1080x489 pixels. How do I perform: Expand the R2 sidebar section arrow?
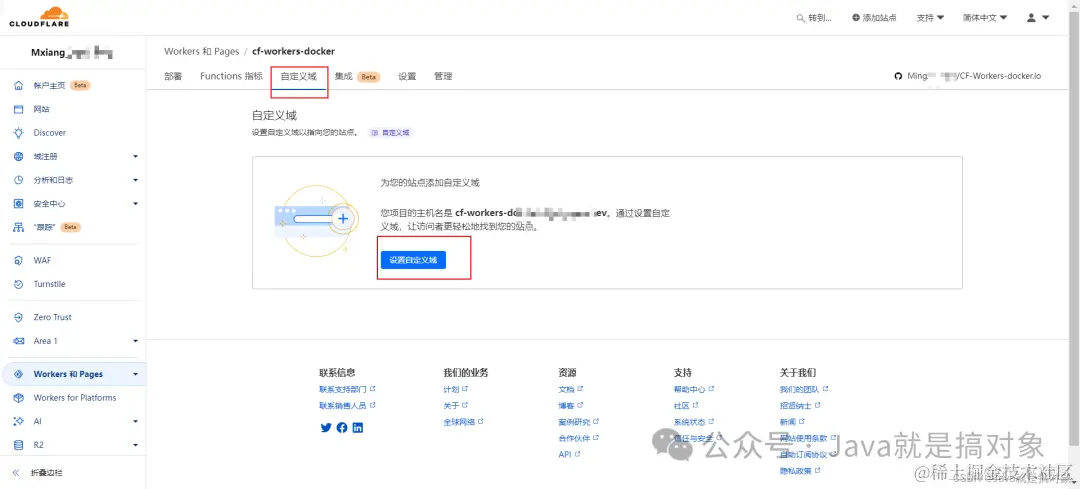pyautogui.click(x=135, y=445)
